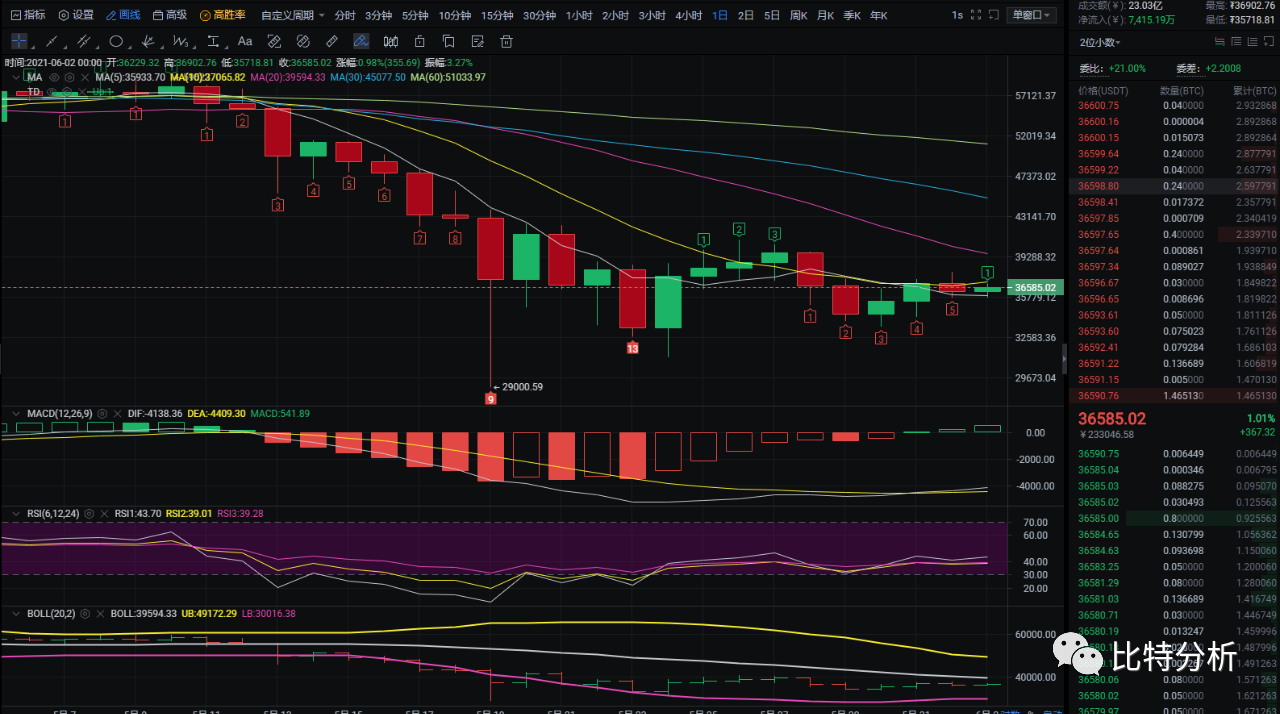Switch to 分时 time-share chart
The image size is (1280, 714).
pyautogui.click(x=345, y=15)
